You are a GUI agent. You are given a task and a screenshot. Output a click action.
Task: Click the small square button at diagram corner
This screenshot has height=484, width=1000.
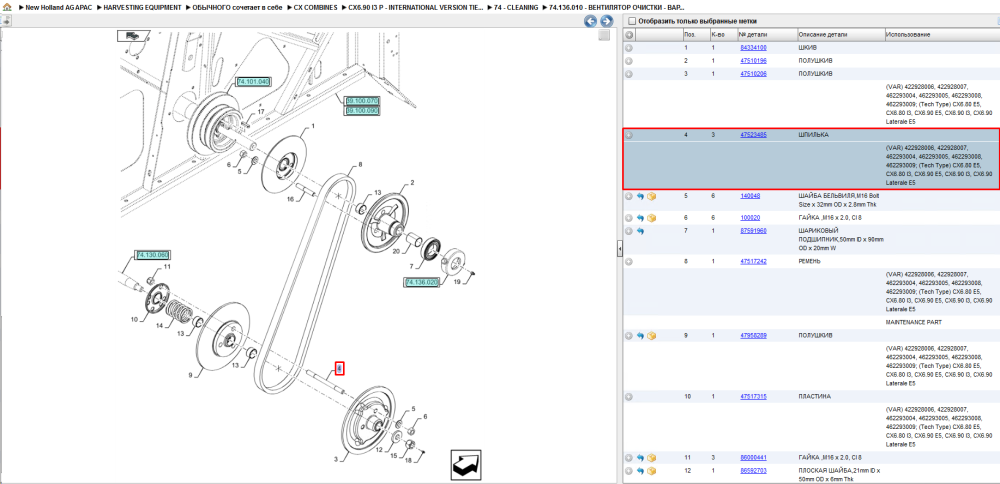tap(604, 35)
